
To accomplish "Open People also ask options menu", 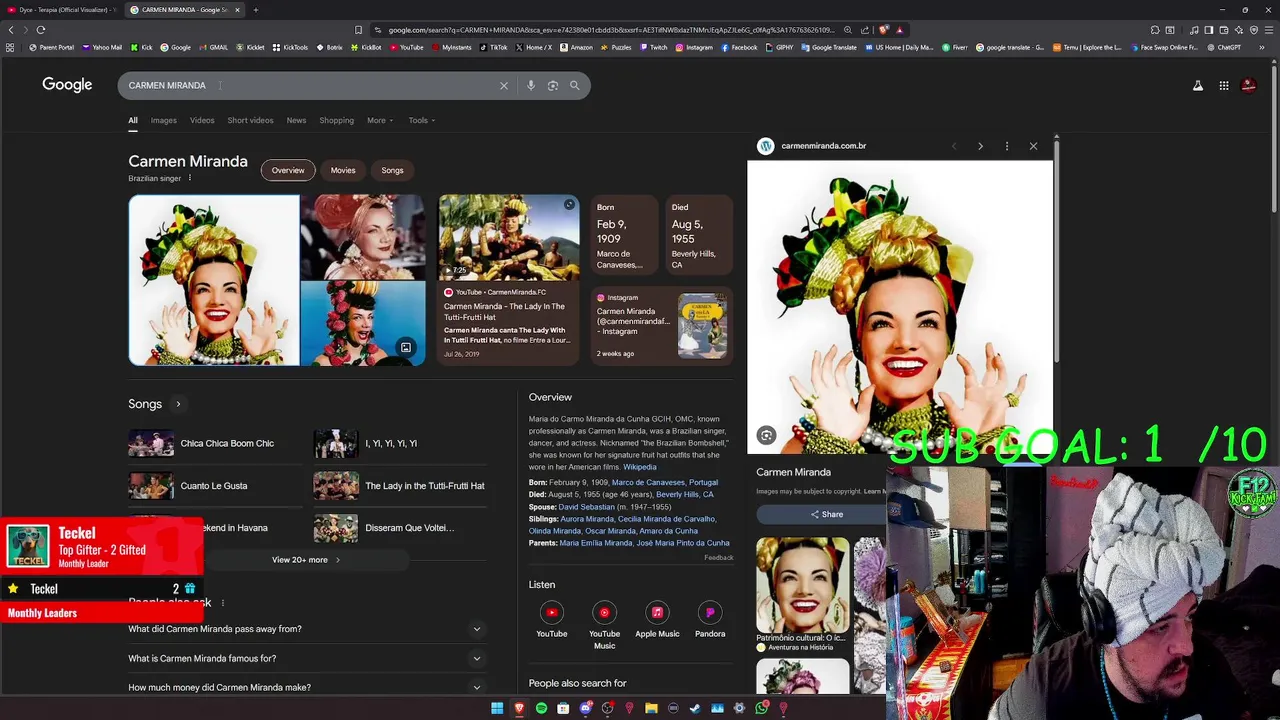I will pyautogui.click(x=223, y=603).
